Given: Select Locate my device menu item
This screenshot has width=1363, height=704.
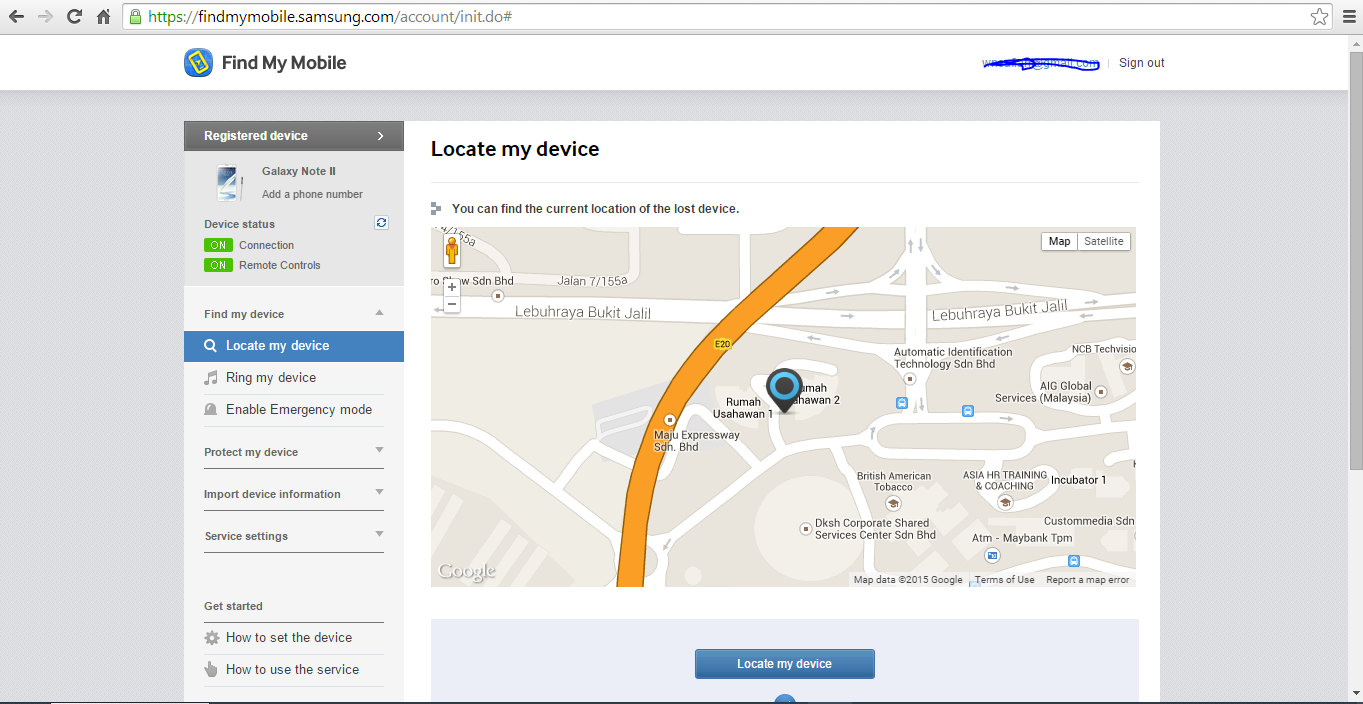Looking at the screenshot, I should tap(294, 346).
